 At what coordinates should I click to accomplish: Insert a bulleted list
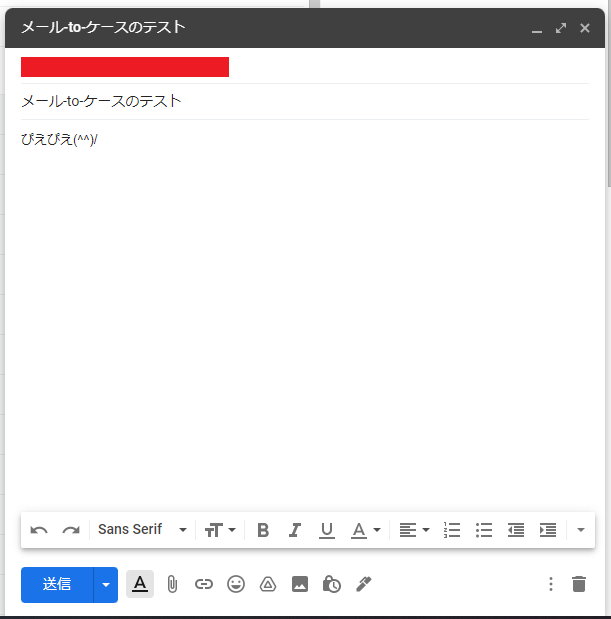[484, 530]
